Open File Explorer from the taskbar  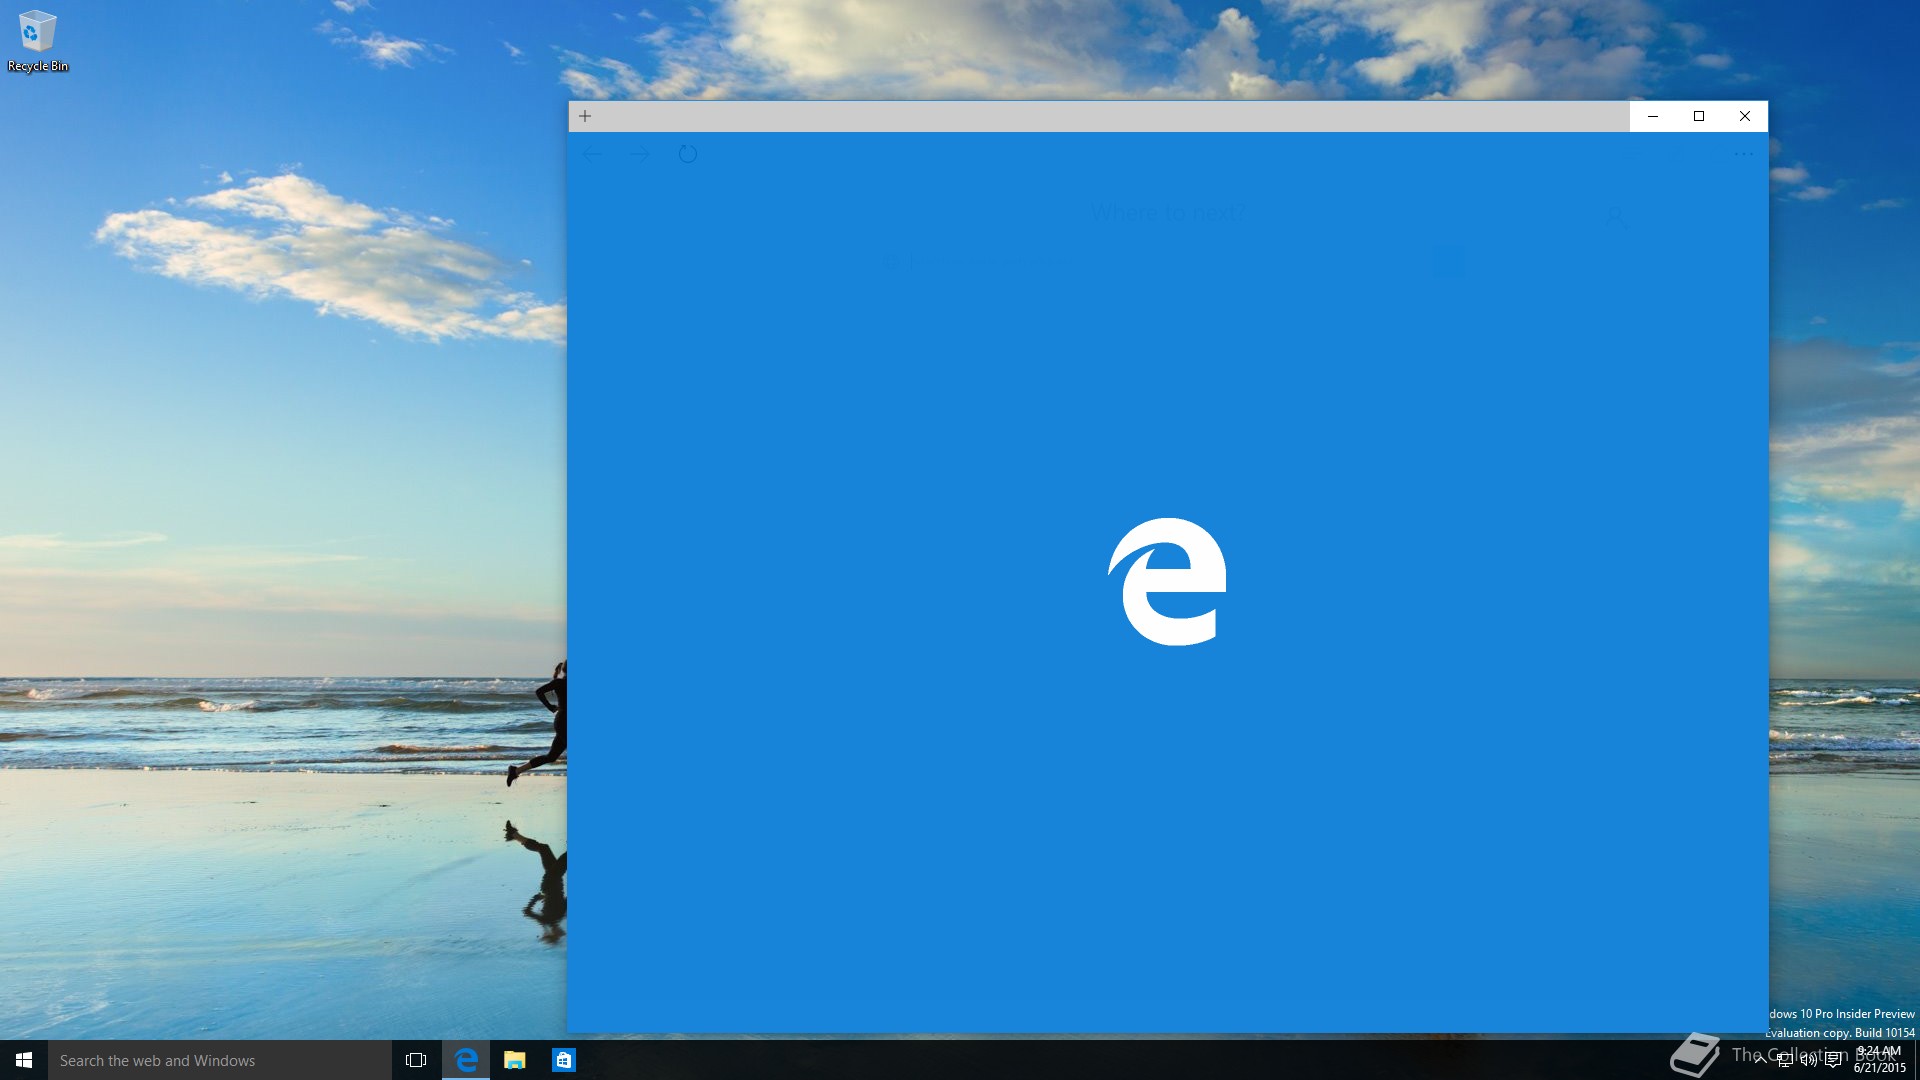click(x=515, y=1060)
